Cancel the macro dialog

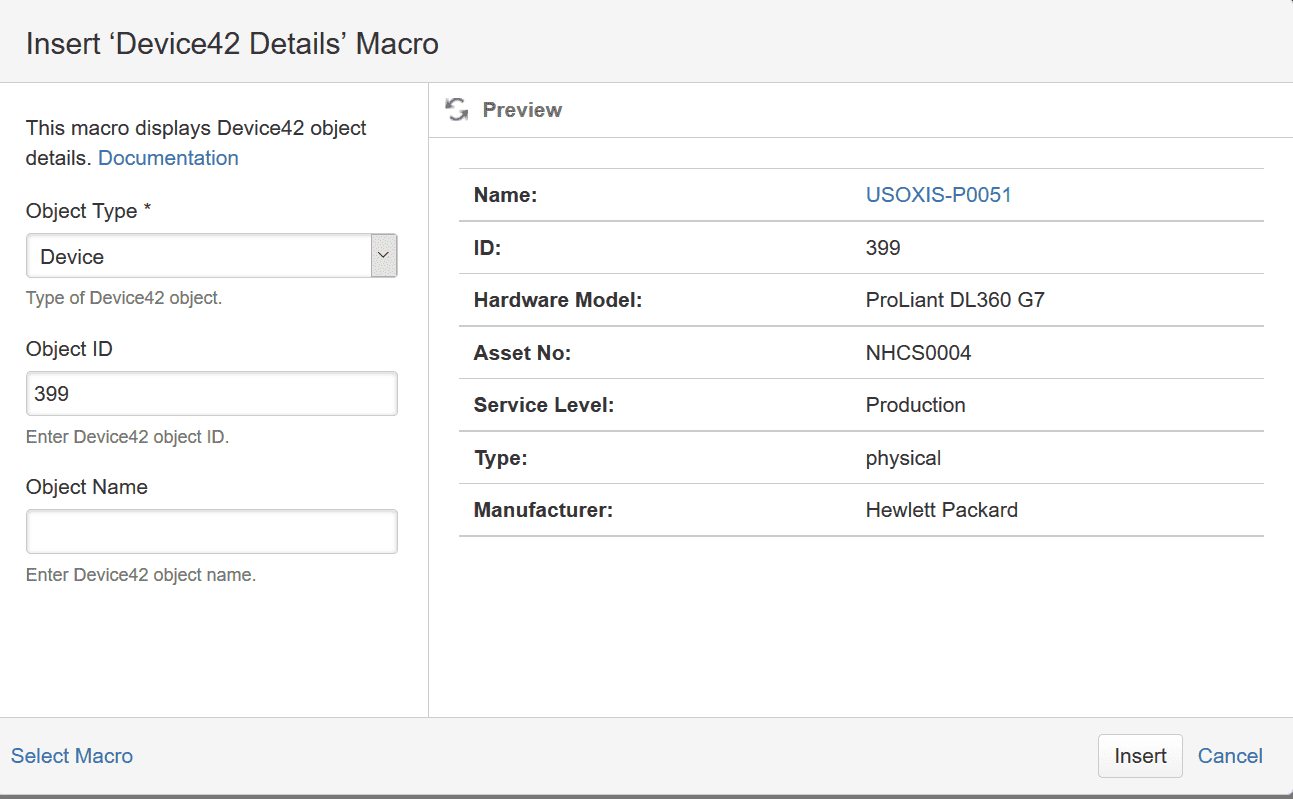(1230, 756)
